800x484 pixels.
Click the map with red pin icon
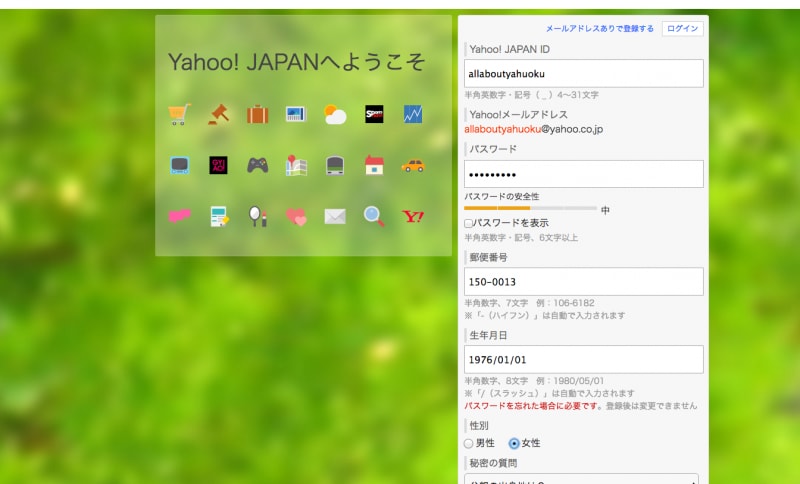(x=296, y=165)
